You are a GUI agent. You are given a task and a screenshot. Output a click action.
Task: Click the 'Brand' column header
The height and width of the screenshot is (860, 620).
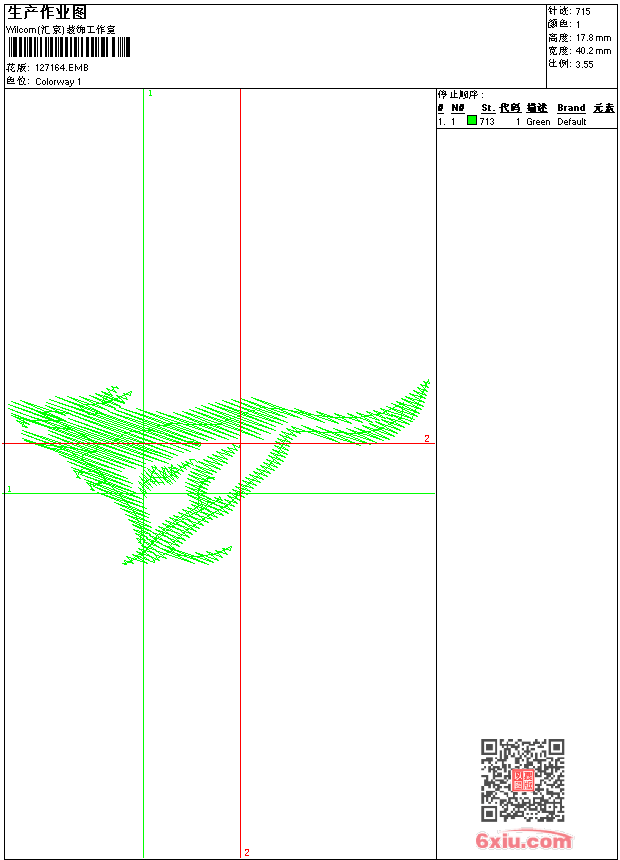(571, 108)
